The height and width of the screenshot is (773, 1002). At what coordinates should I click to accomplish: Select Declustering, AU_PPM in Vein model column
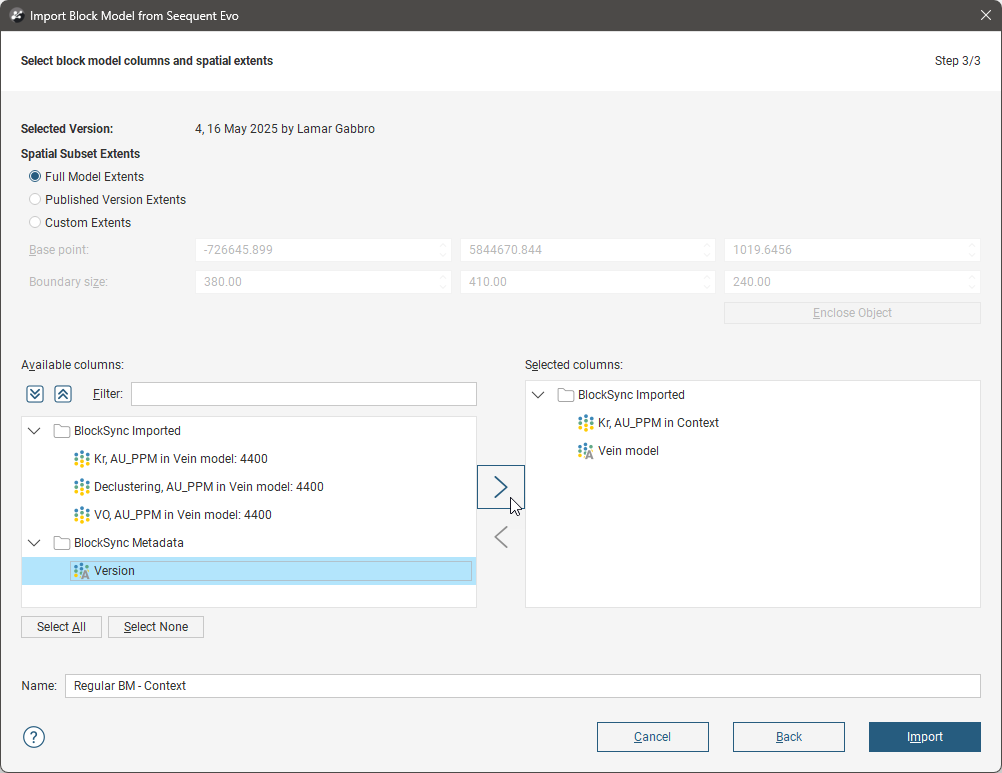coord(208,487)
